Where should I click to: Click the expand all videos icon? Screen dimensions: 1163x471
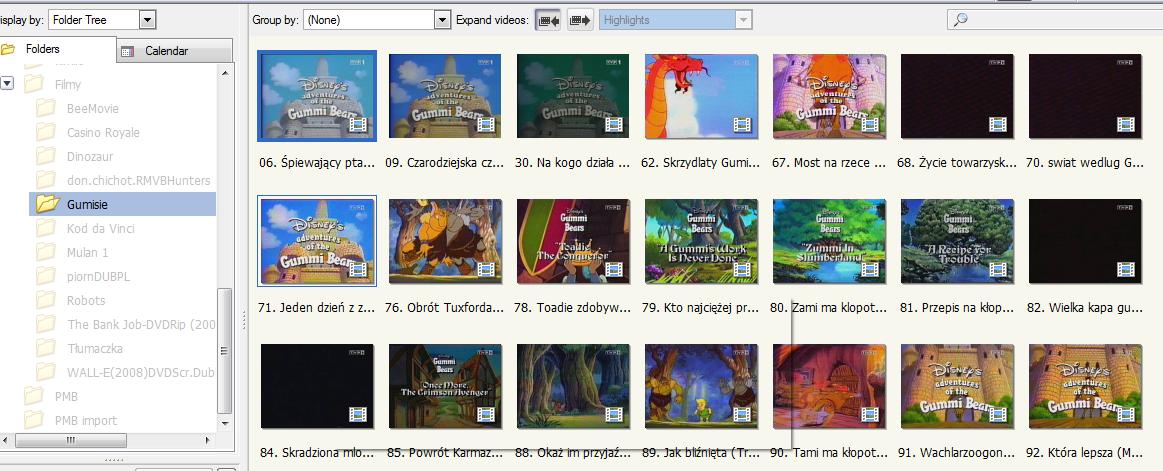pyautogui.click(x=580, y=20)
